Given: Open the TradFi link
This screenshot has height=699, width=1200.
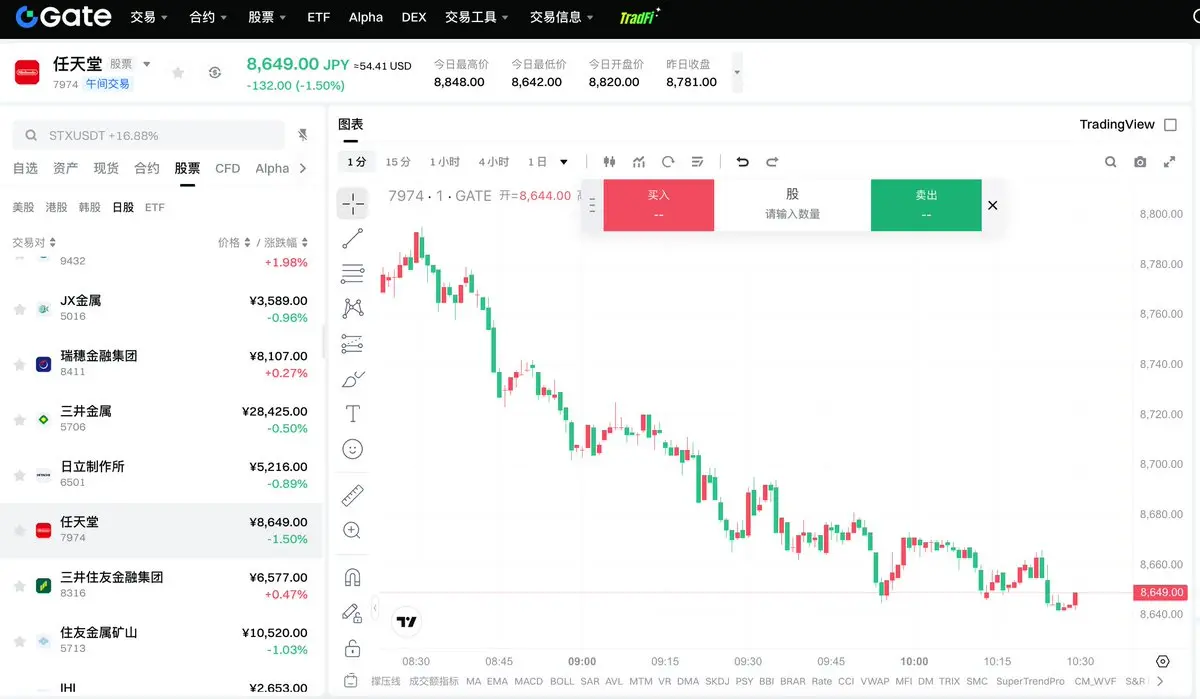Looking at the screenshot, I should 639,17.
